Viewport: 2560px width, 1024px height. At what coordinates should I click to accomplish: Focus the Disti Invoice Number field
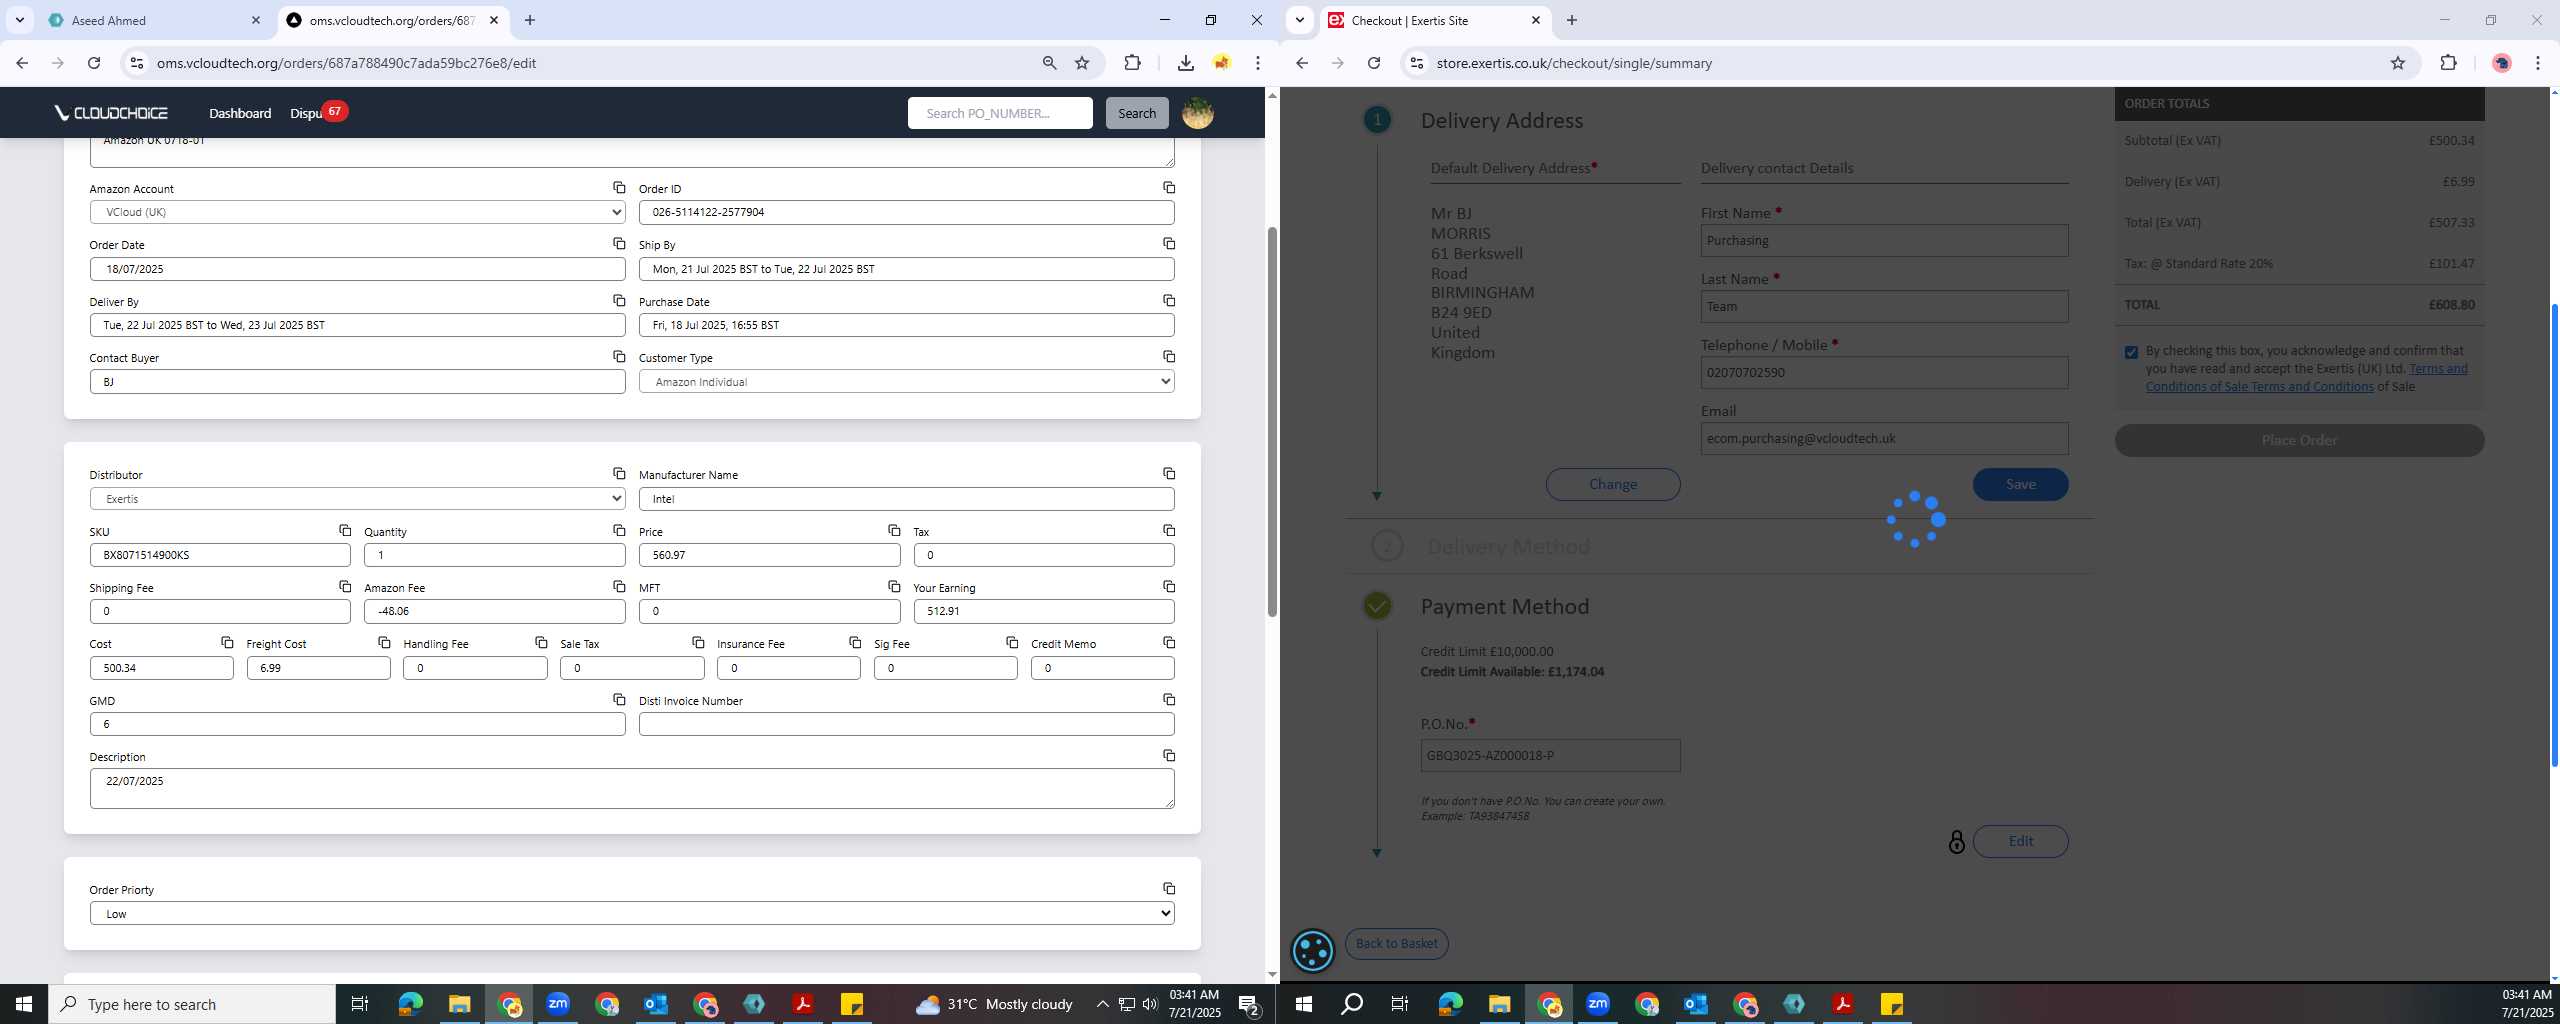906,724
